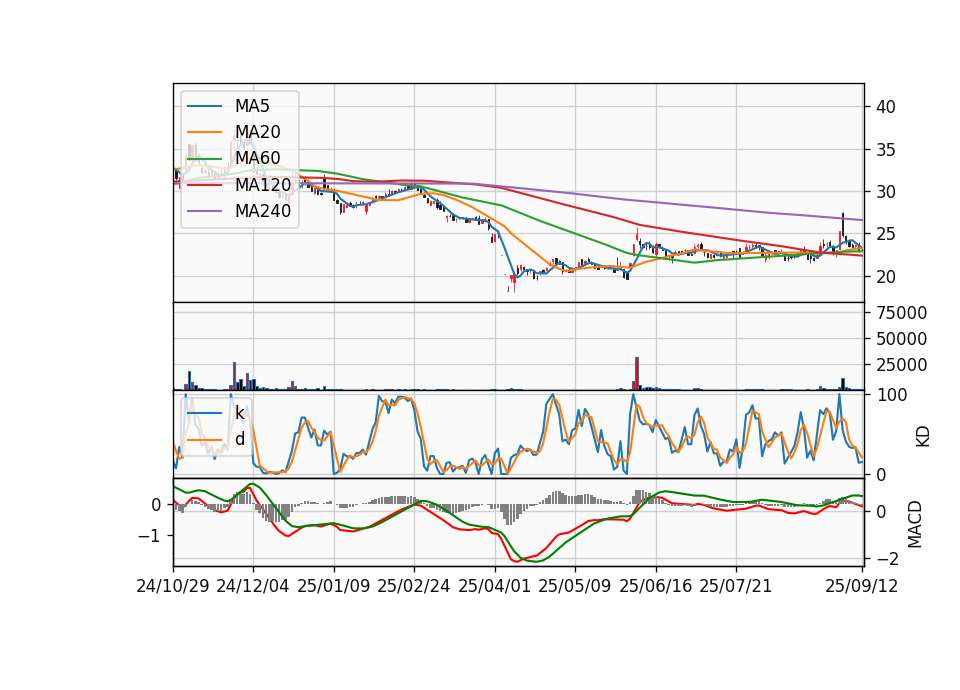Screen dimensions: 960x690
Task: Click the price axis value 40
Action: [885, 107]
